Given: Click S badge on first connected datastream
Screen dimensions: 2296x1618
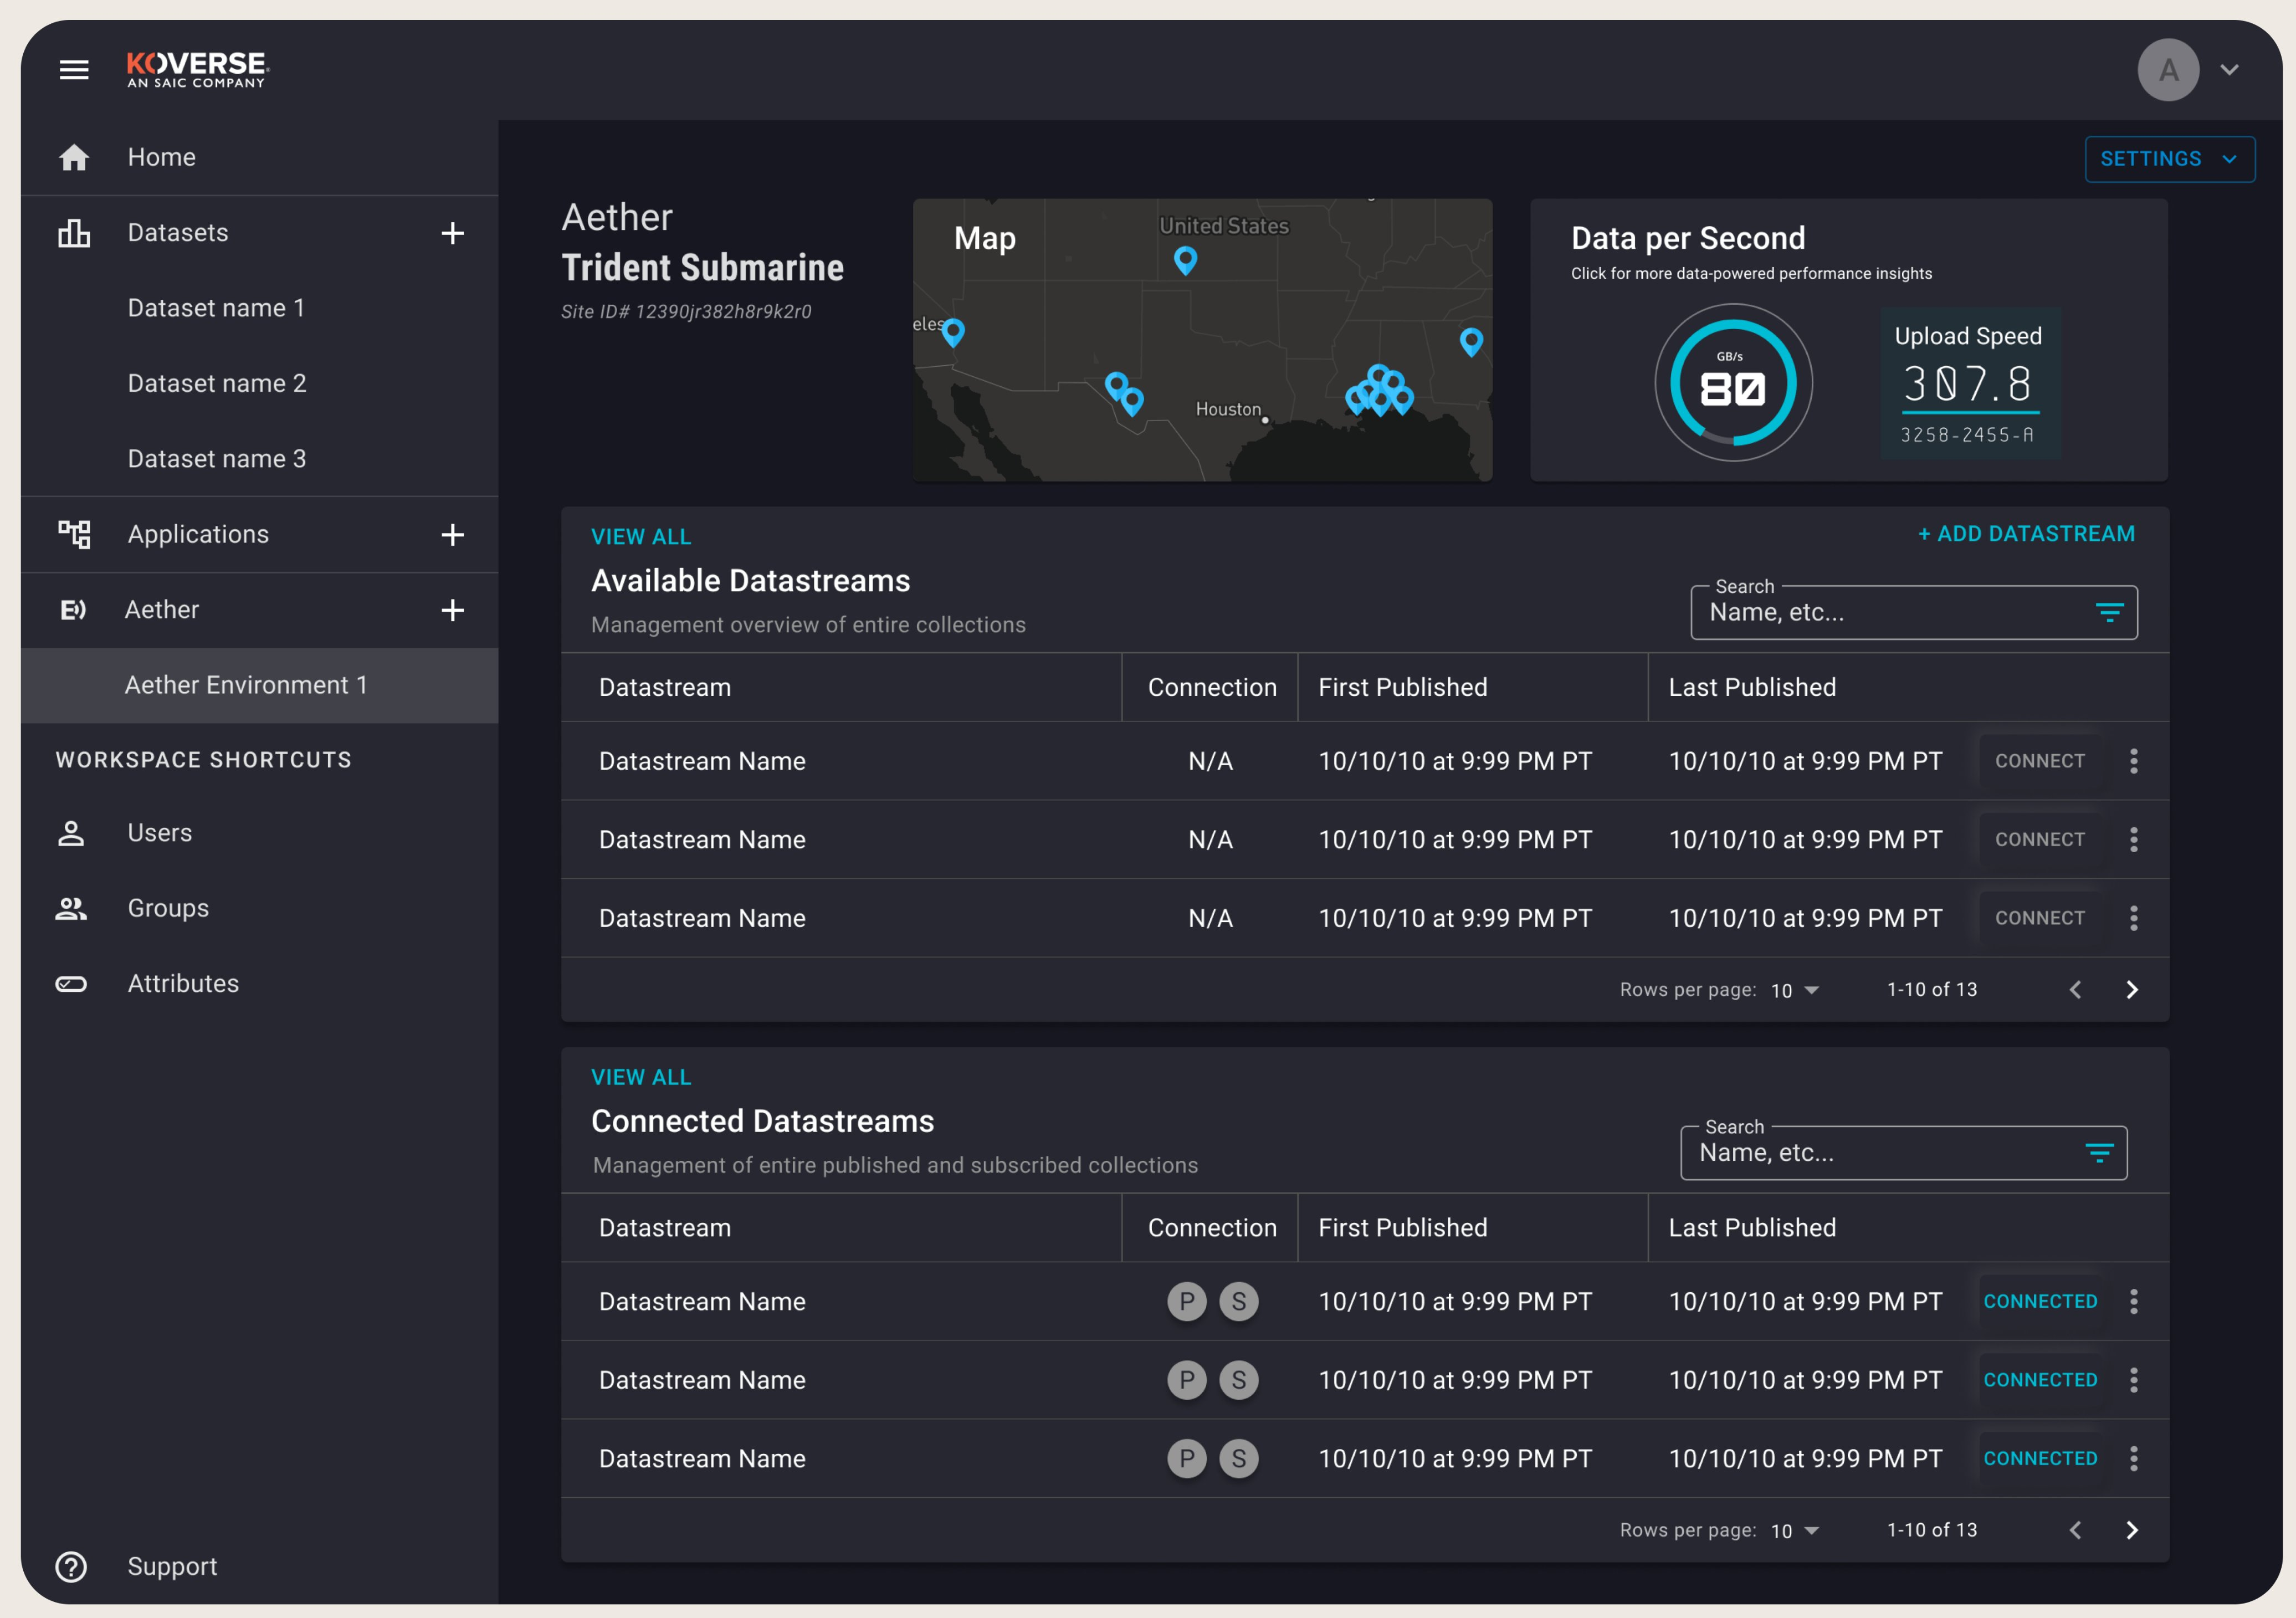Looking at the screenshot, I should point(1238,1302).
